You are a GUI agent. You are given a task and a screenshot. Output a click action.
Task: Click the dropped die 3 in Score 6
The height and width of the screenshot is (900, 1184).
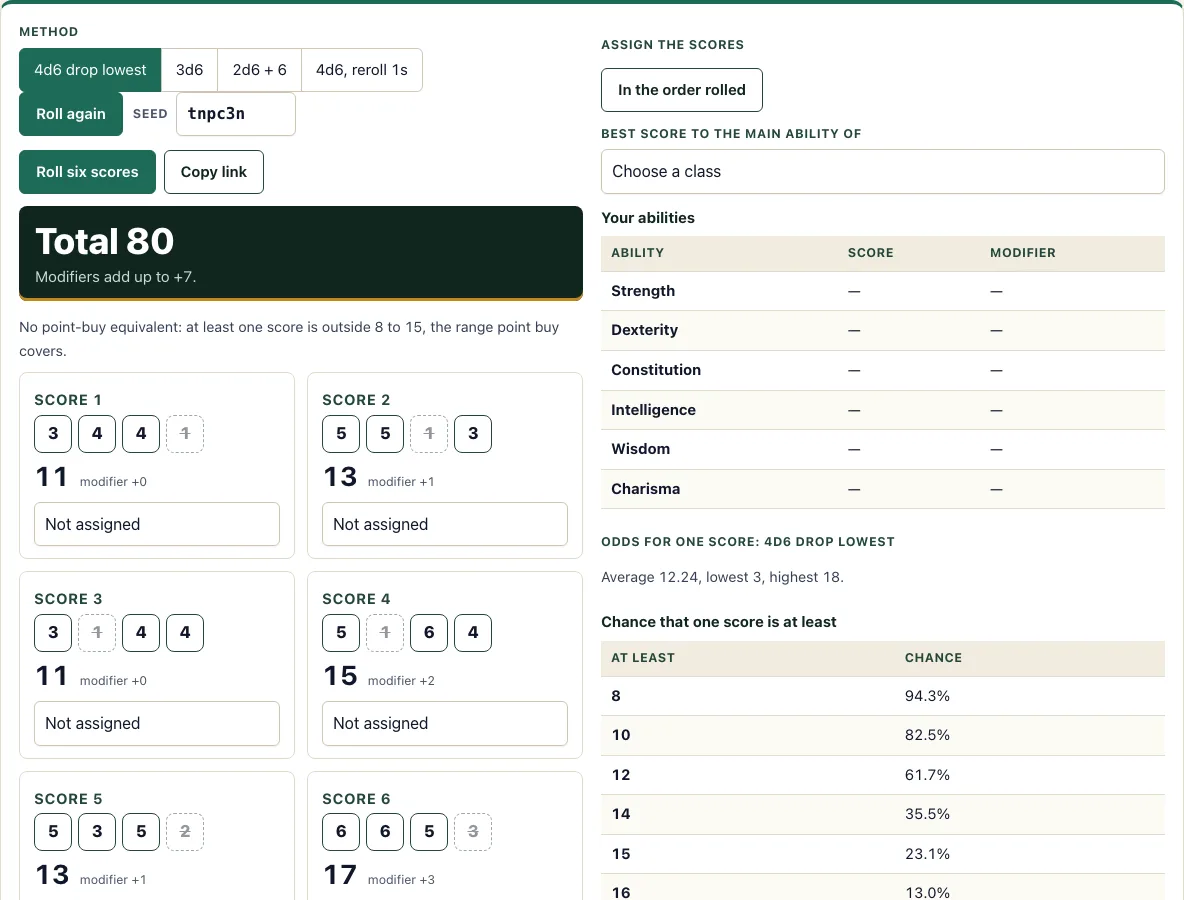(473, 832)
